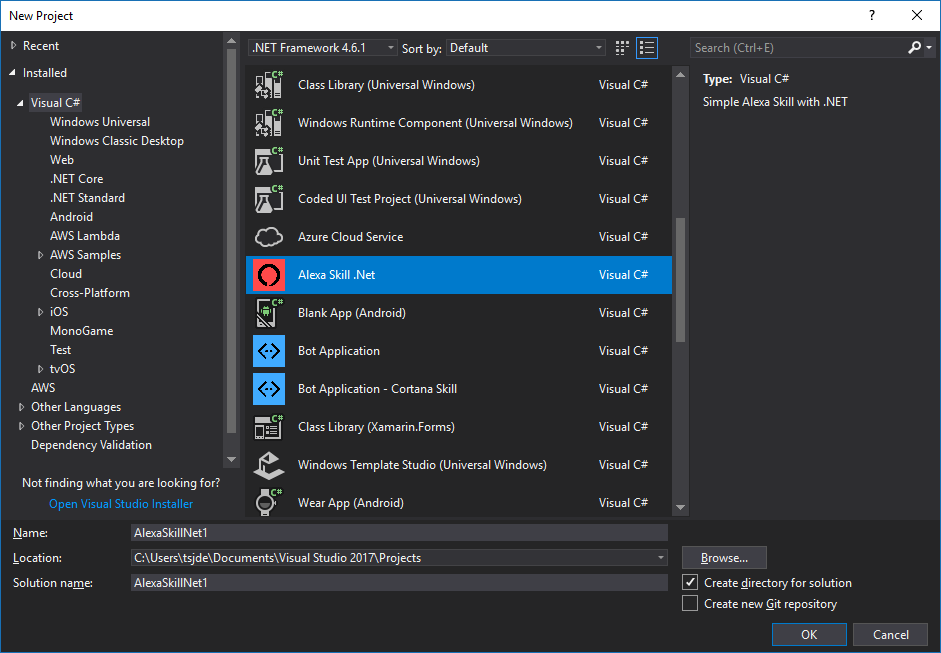Image resolution: width=941 pixels, height=653 pixels.
Task: Switch to medium icons list view
Action: tap(647, 48)
